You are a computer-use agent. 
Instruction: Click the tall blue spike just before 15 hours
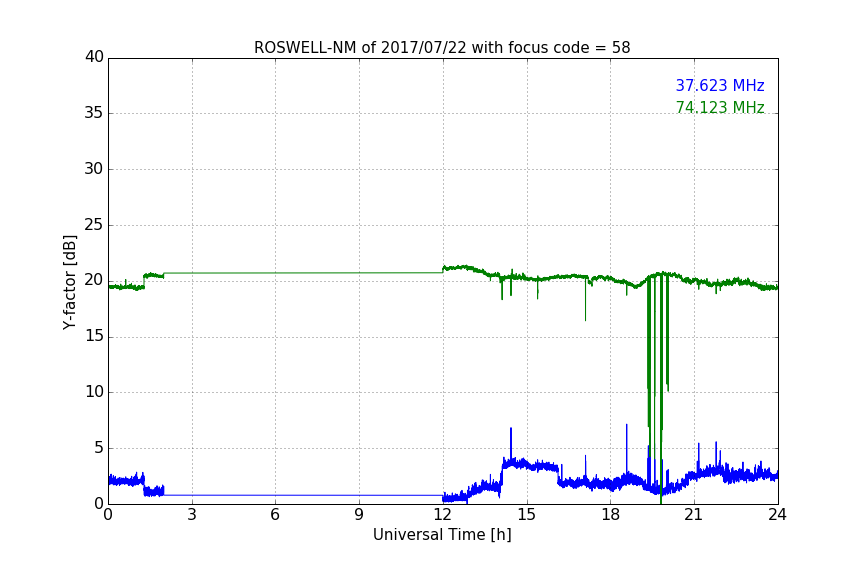click(511, 444)
